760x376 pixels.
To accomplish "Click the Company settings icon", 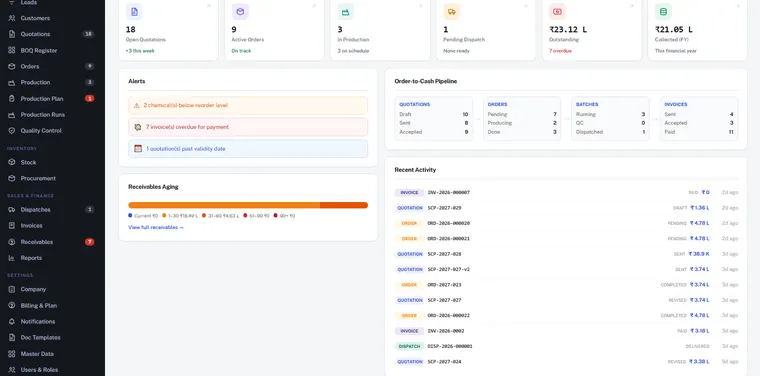I will pyautogui.click(x=12, y=289).
